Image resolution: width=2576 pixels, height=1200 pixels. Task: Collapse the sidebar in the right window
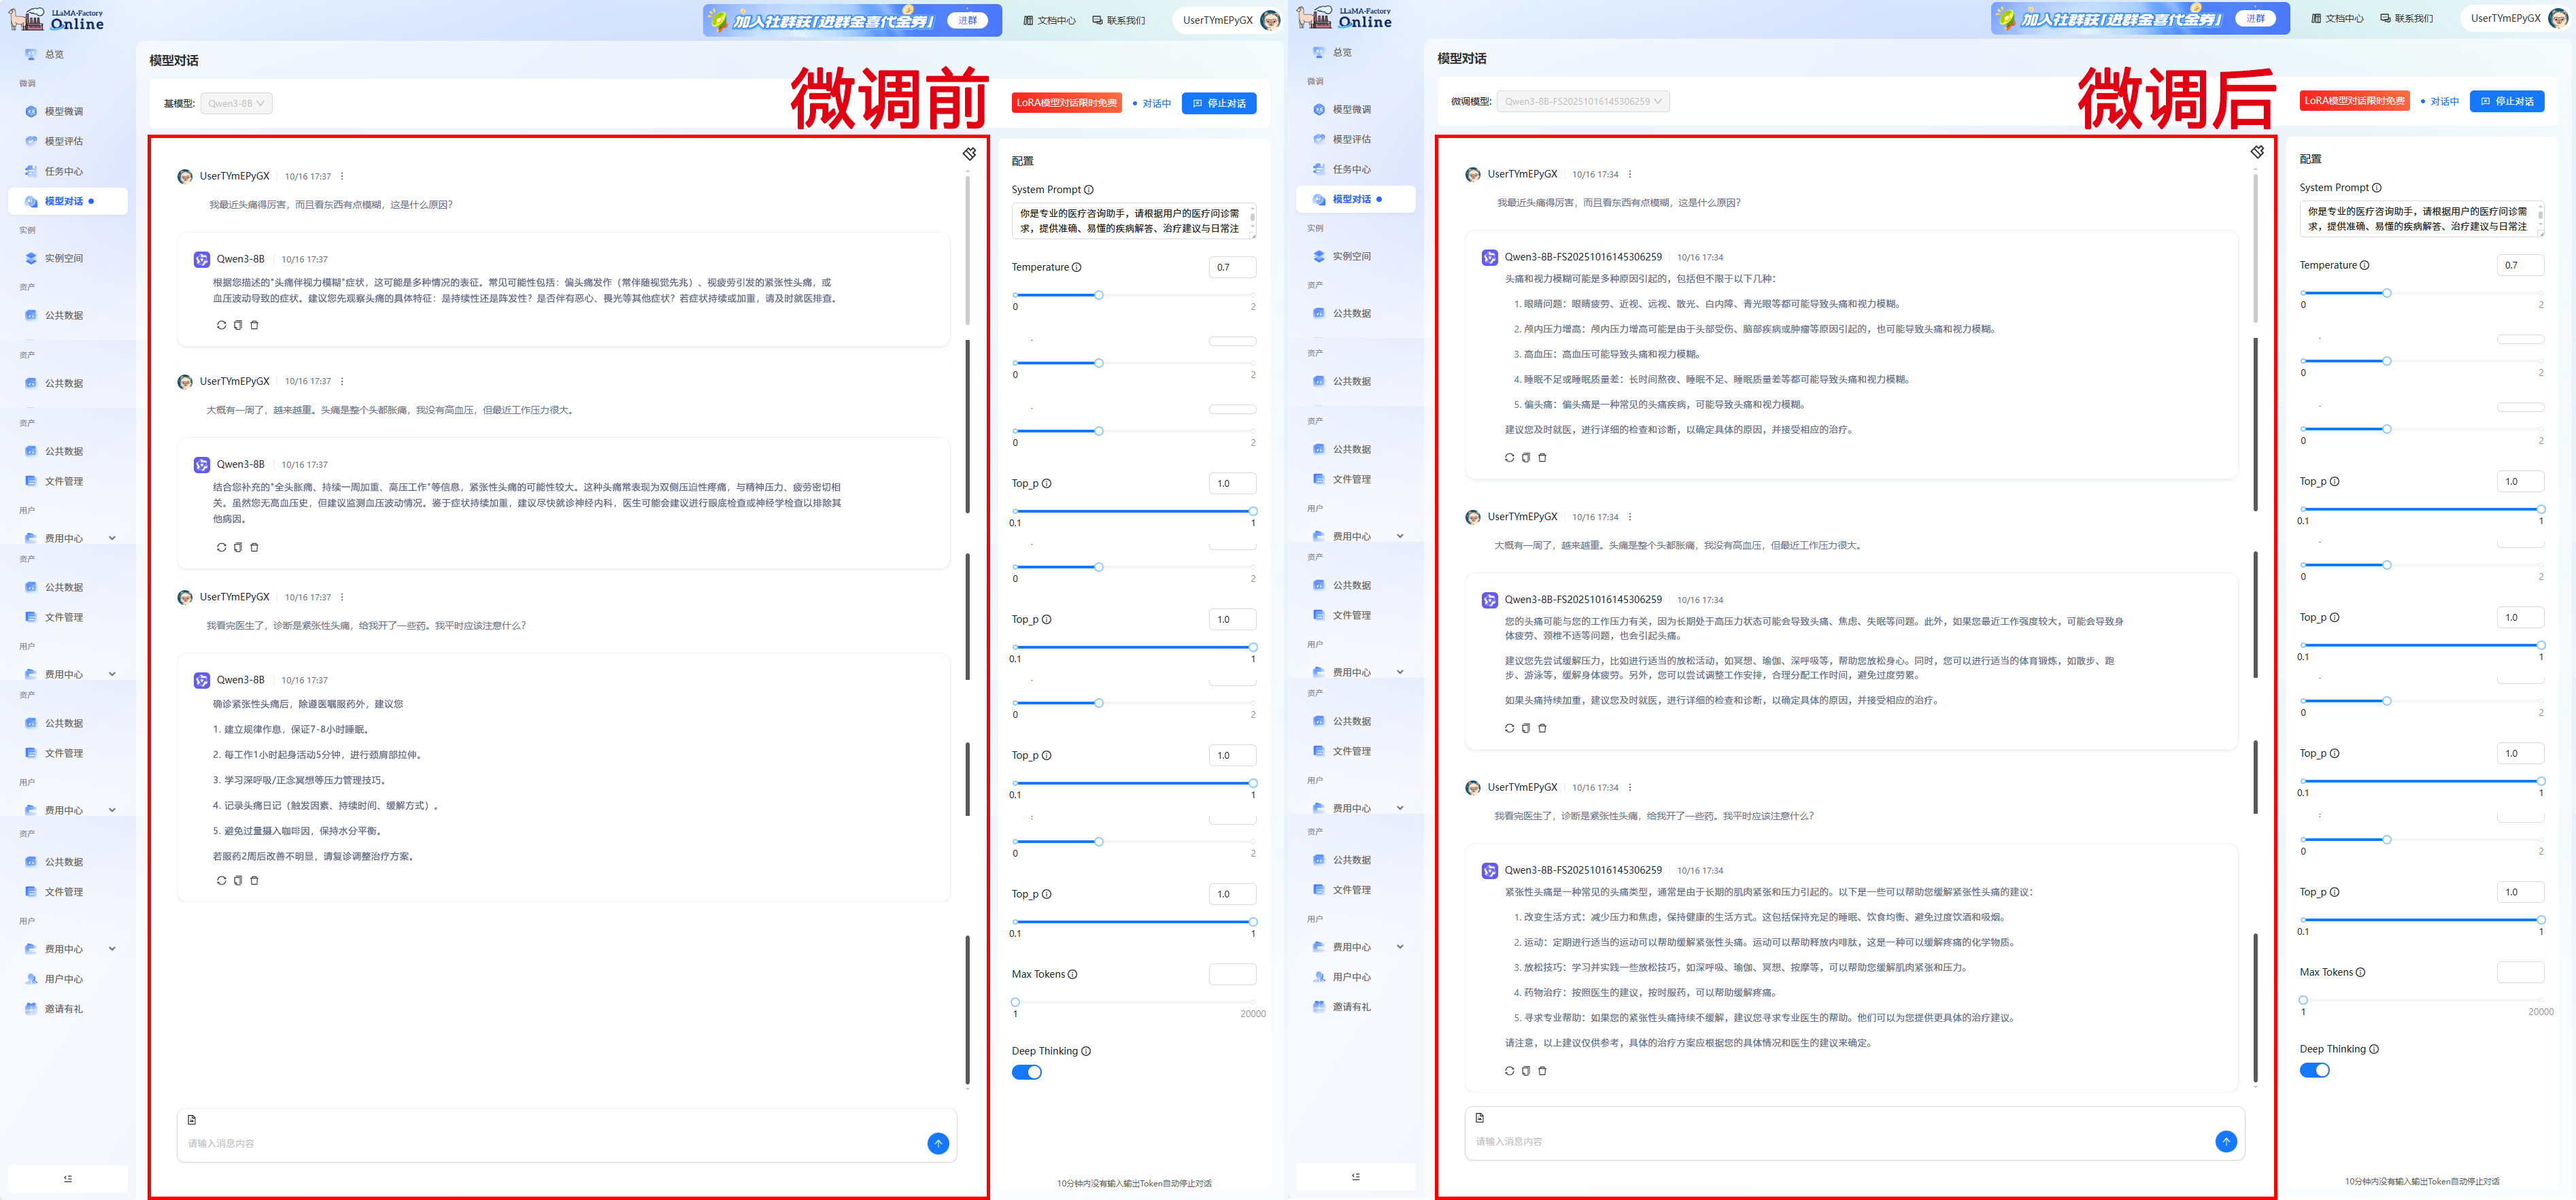pos(1356,1176)
